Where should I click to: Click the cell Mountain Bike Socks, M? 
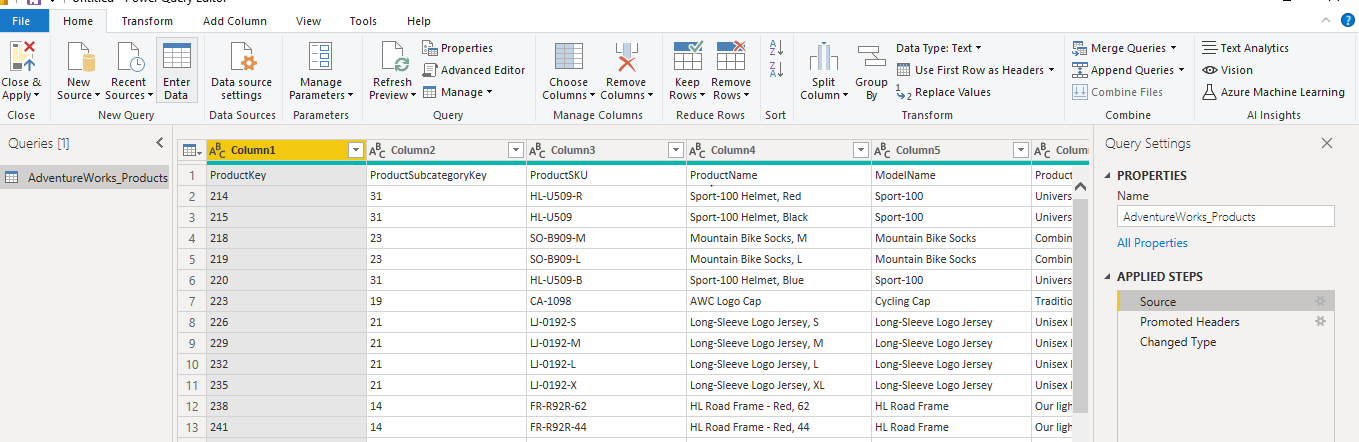pos(778,238)
